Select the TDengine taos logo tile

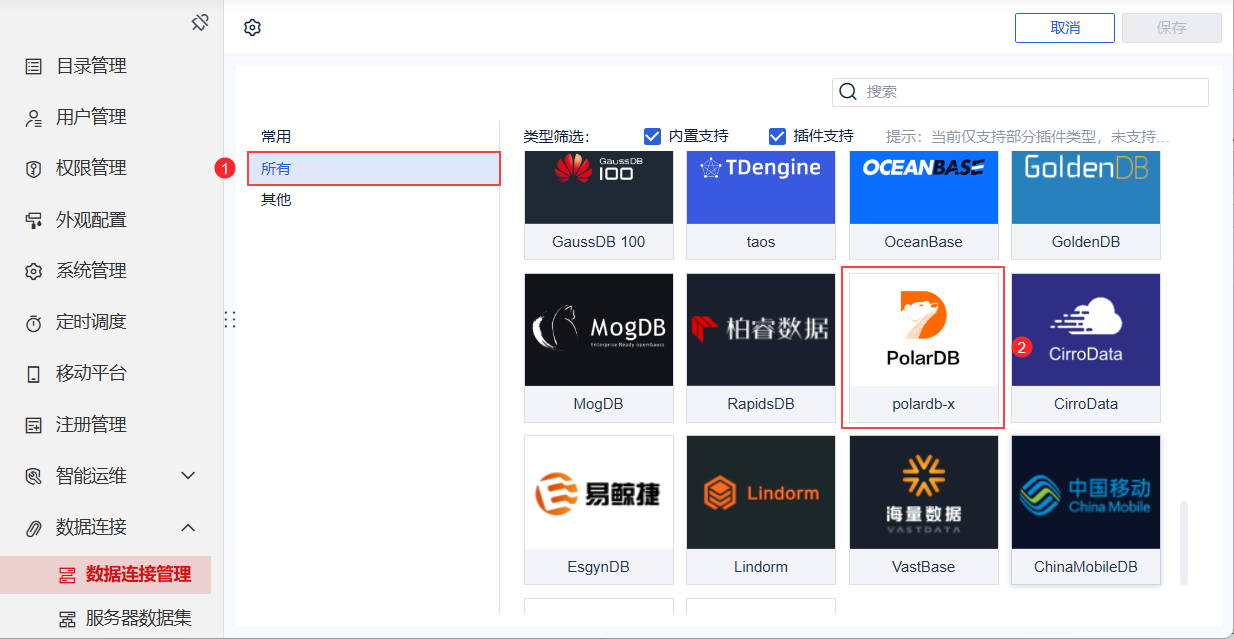761,188
